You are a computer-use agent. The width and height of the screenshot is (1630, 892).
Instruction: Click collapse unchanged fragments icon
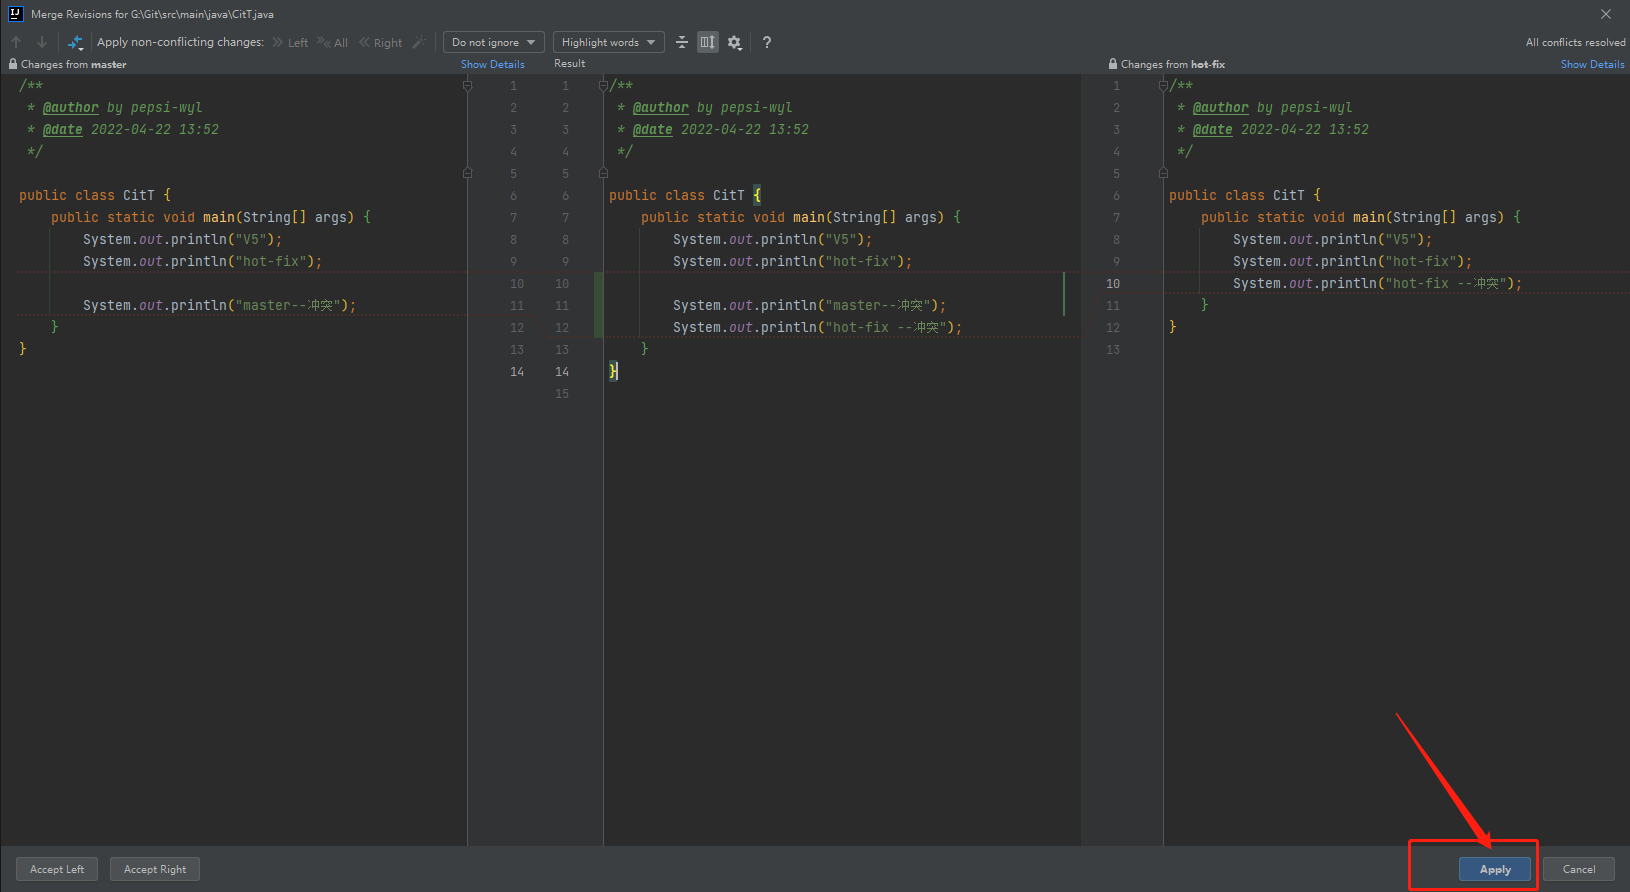(x=682, y=42)
